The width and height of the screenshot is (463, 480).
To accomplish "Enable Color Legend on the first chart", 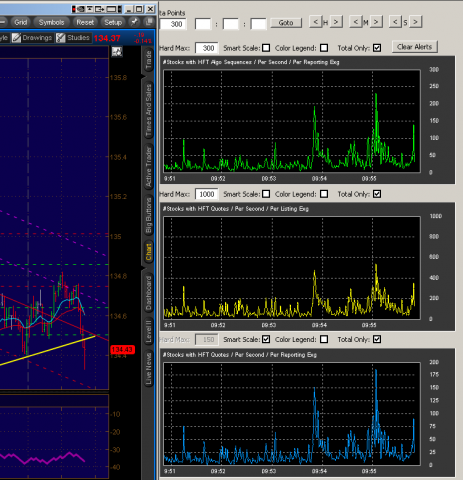I will click(324, 48).
